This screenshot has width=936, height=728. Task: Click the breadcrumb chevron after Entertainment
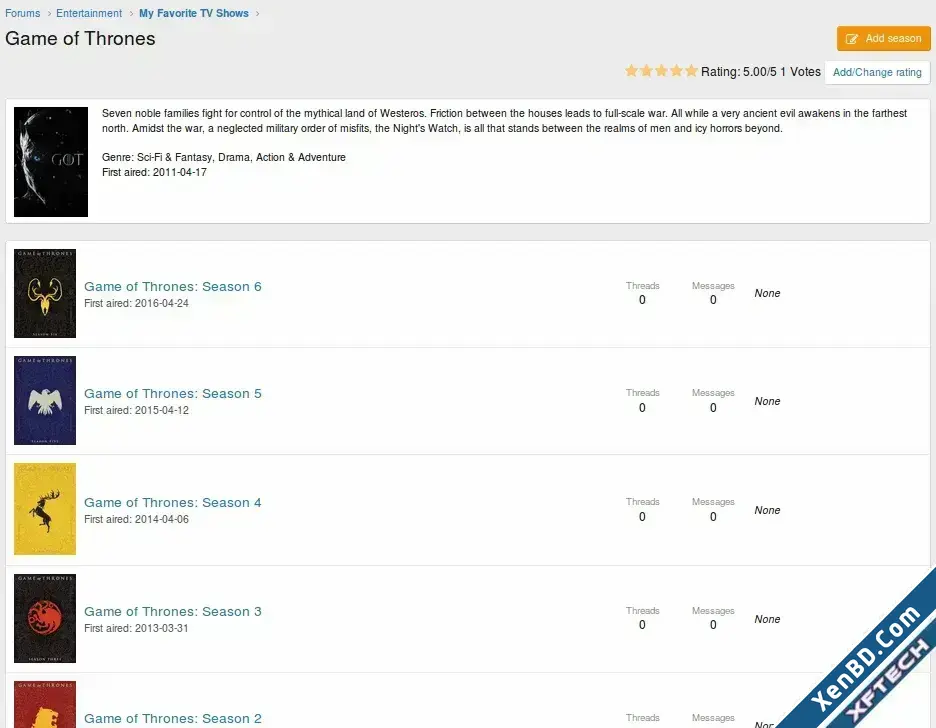click(131, 14)
